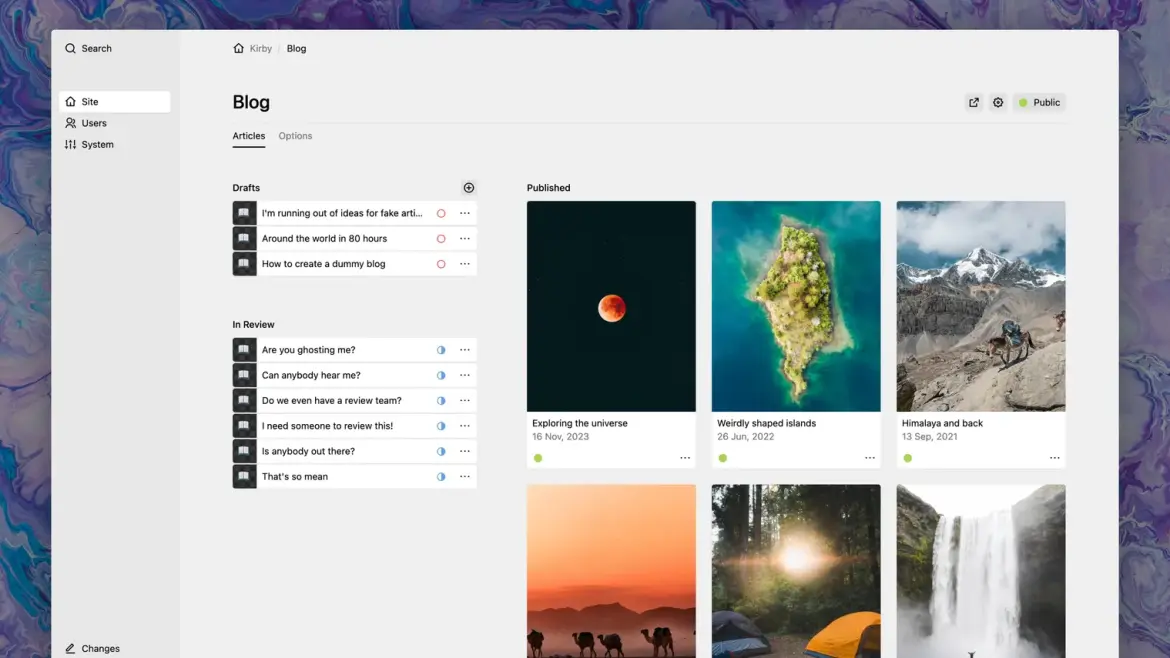1170x658 pixels.
Task: Toggle review status of 'Can anybody hear me?'
Action: (x=441, y=375)
